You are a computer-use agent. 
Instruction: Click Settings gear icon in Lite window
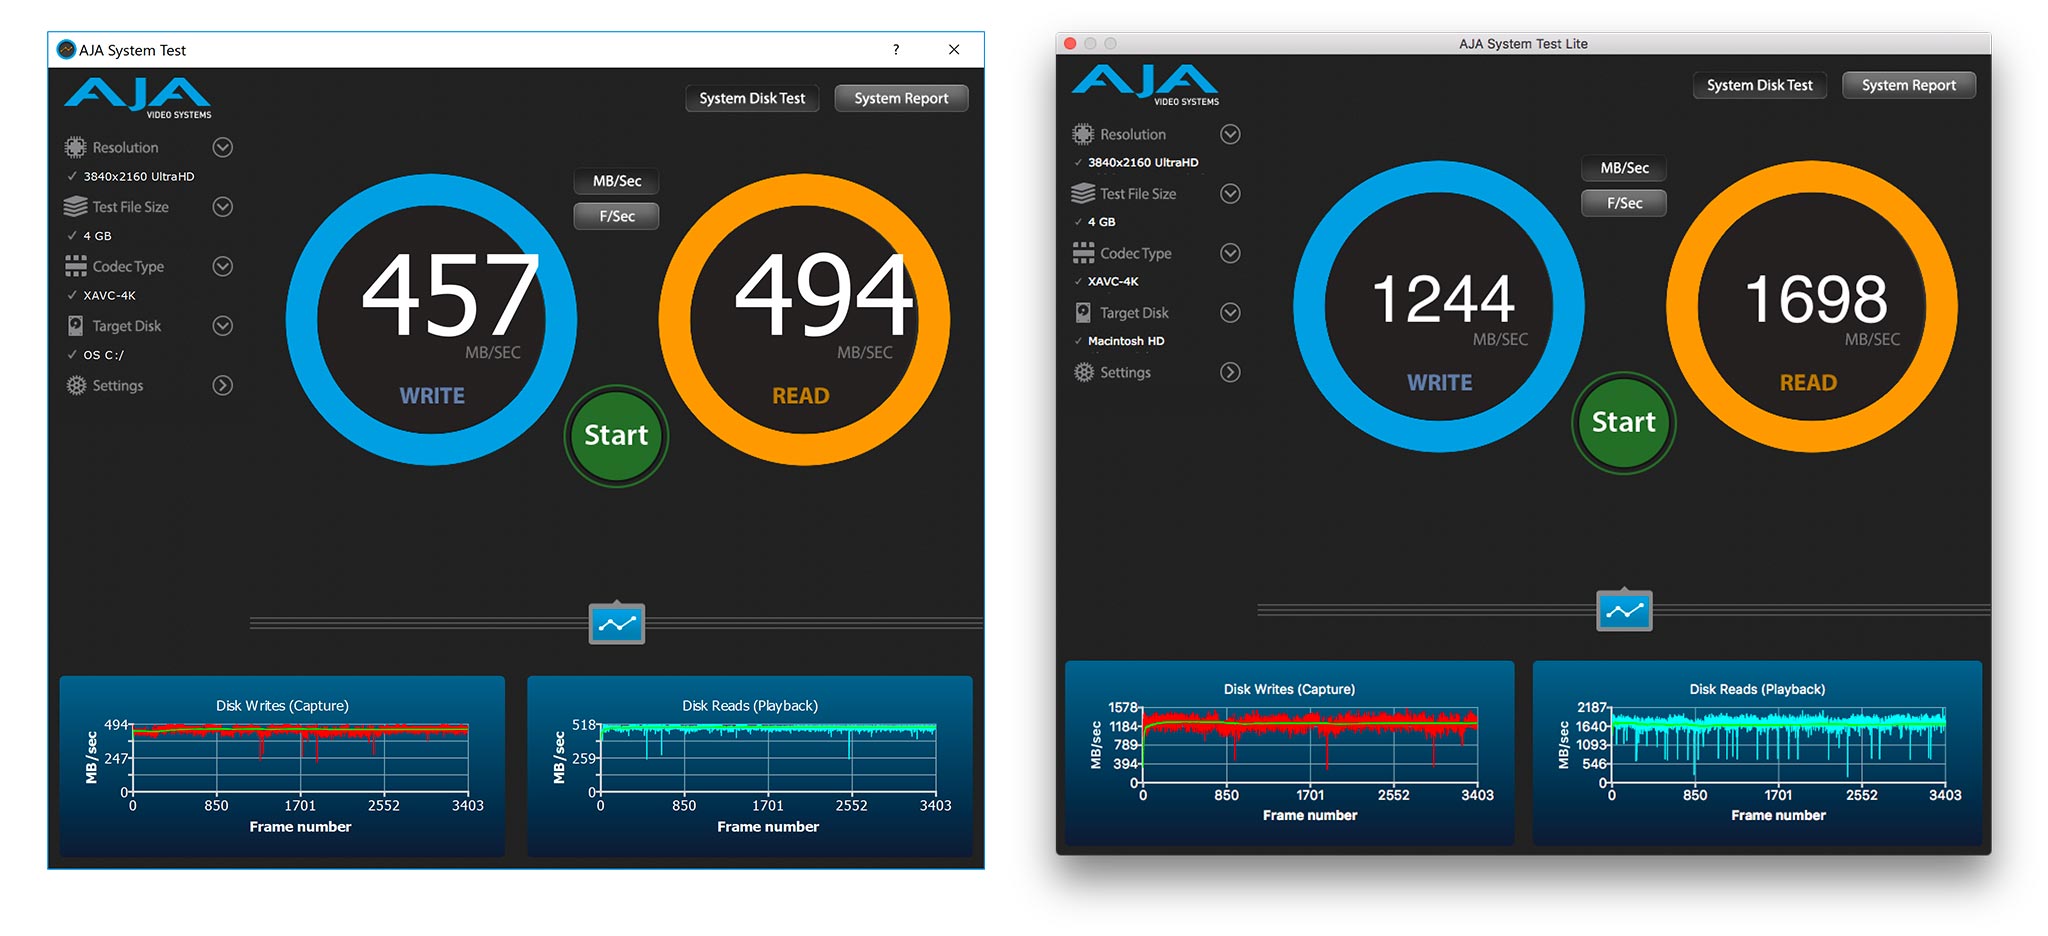click(x=1084, y=372)
